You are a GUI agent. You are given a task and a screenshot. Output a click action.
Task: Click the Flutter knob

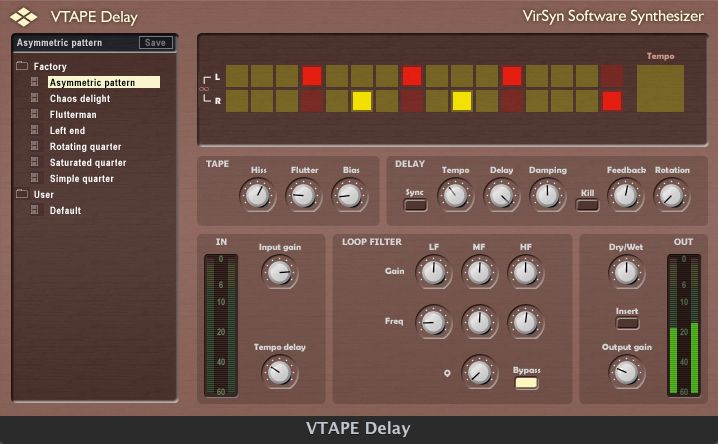pyautogui.click(x=303, y=195)
